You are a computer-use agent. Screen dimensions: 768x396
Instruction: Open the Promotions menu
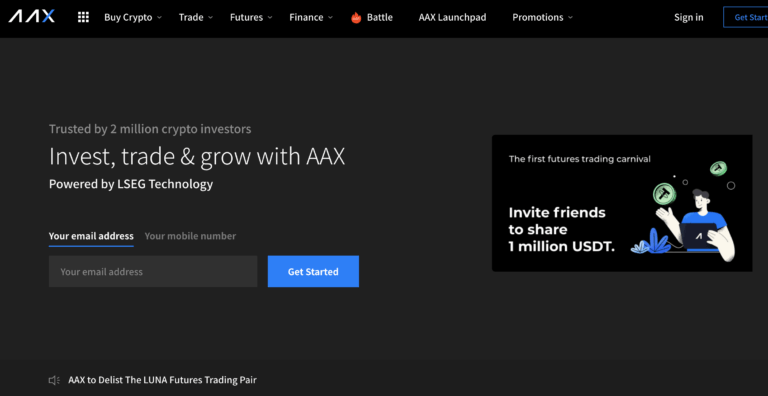(538, 18)
